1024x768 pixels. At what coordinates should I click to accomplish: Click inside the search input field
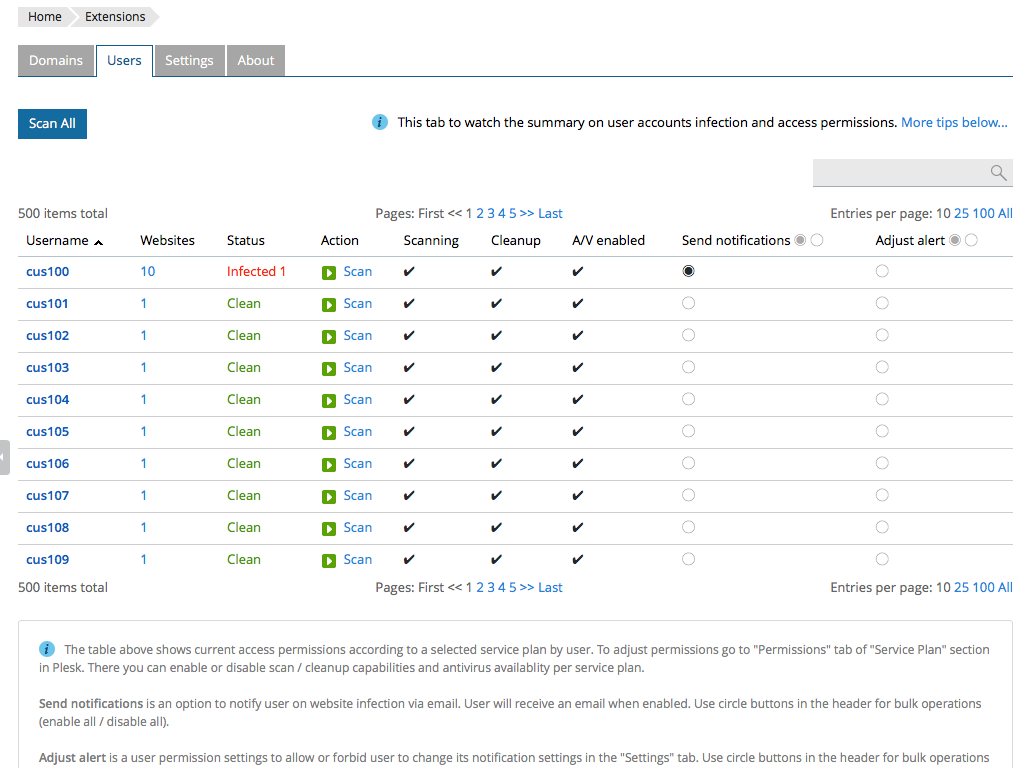tap(900, 172)
